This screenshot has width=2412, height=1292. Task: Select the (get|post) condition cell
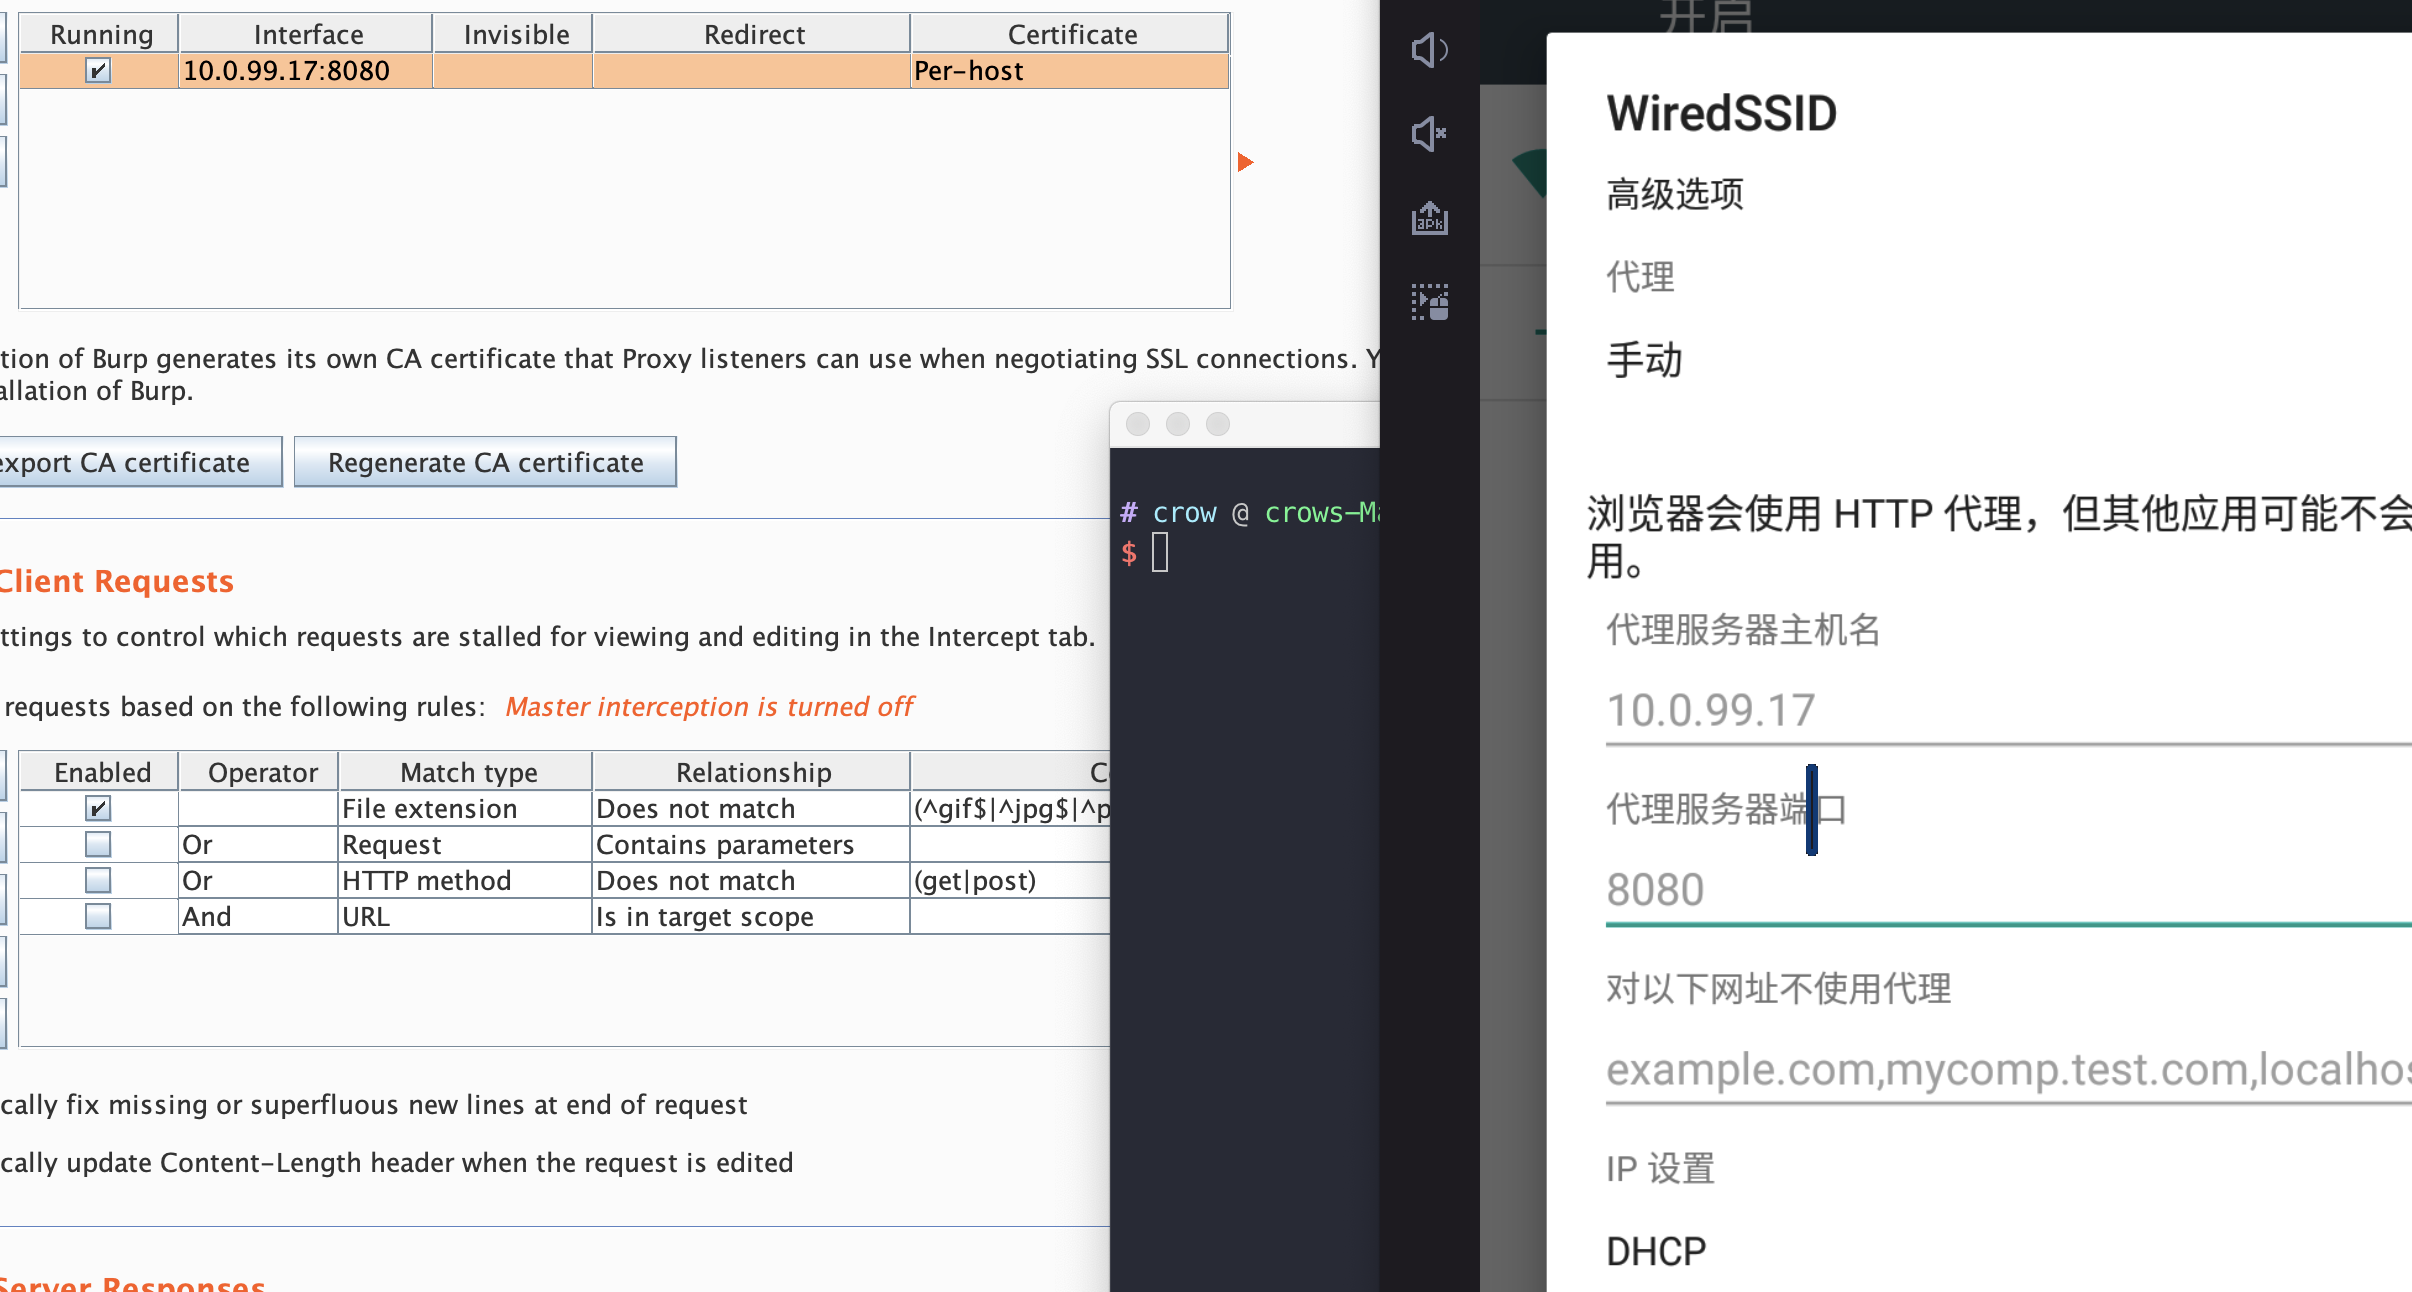click(1010, 880)
